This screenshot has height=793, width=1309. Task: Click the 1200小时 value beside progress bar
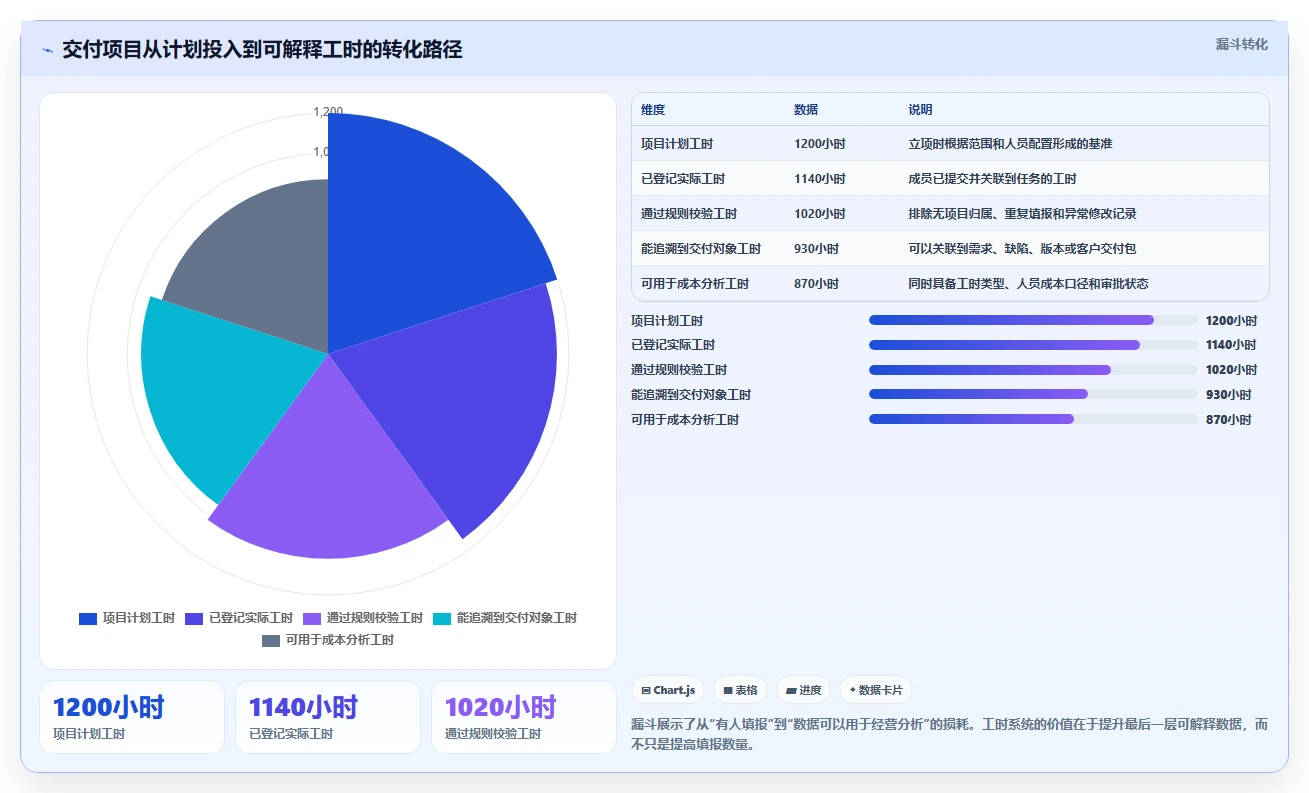coord(1232,321)
